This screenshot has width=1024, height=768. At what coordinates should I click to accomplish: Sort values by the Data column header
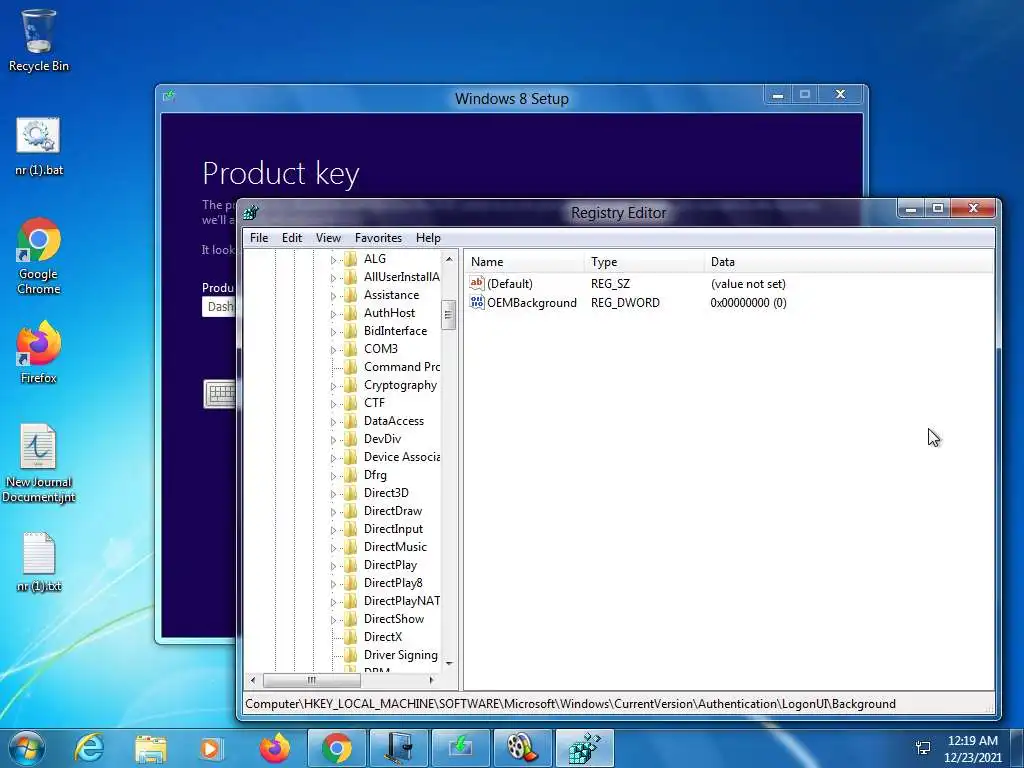(x=849, y=262)
